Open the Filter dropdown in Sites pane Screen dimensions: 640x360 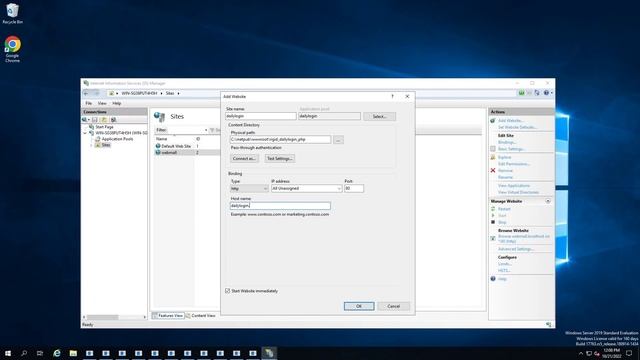click(x=206, y=130)
